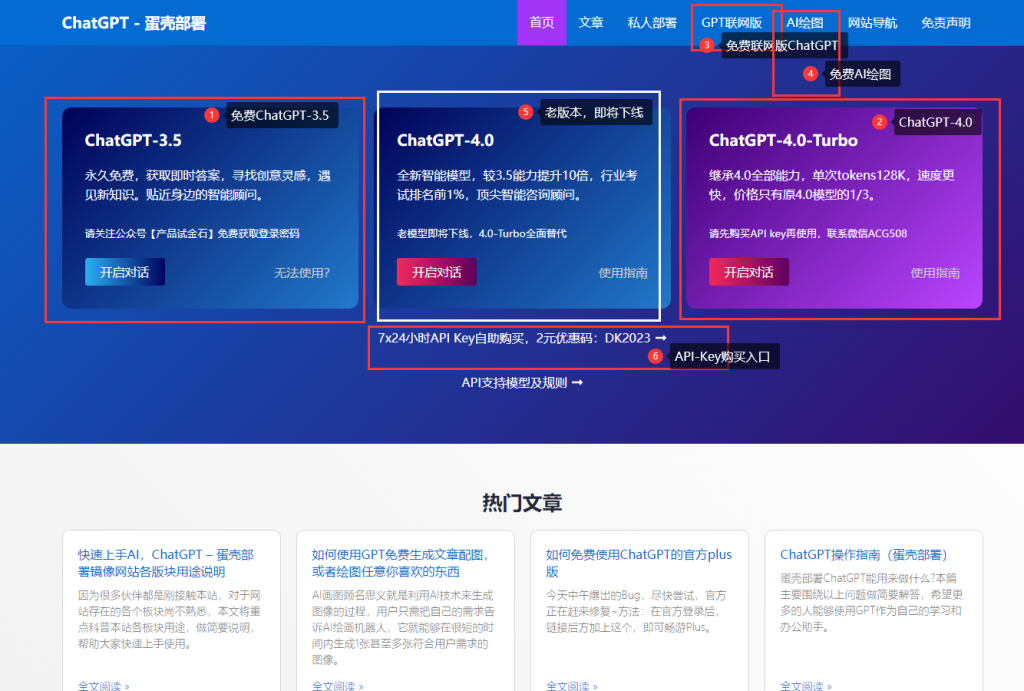Select the 首页 navigation tab

coord(541,23)
